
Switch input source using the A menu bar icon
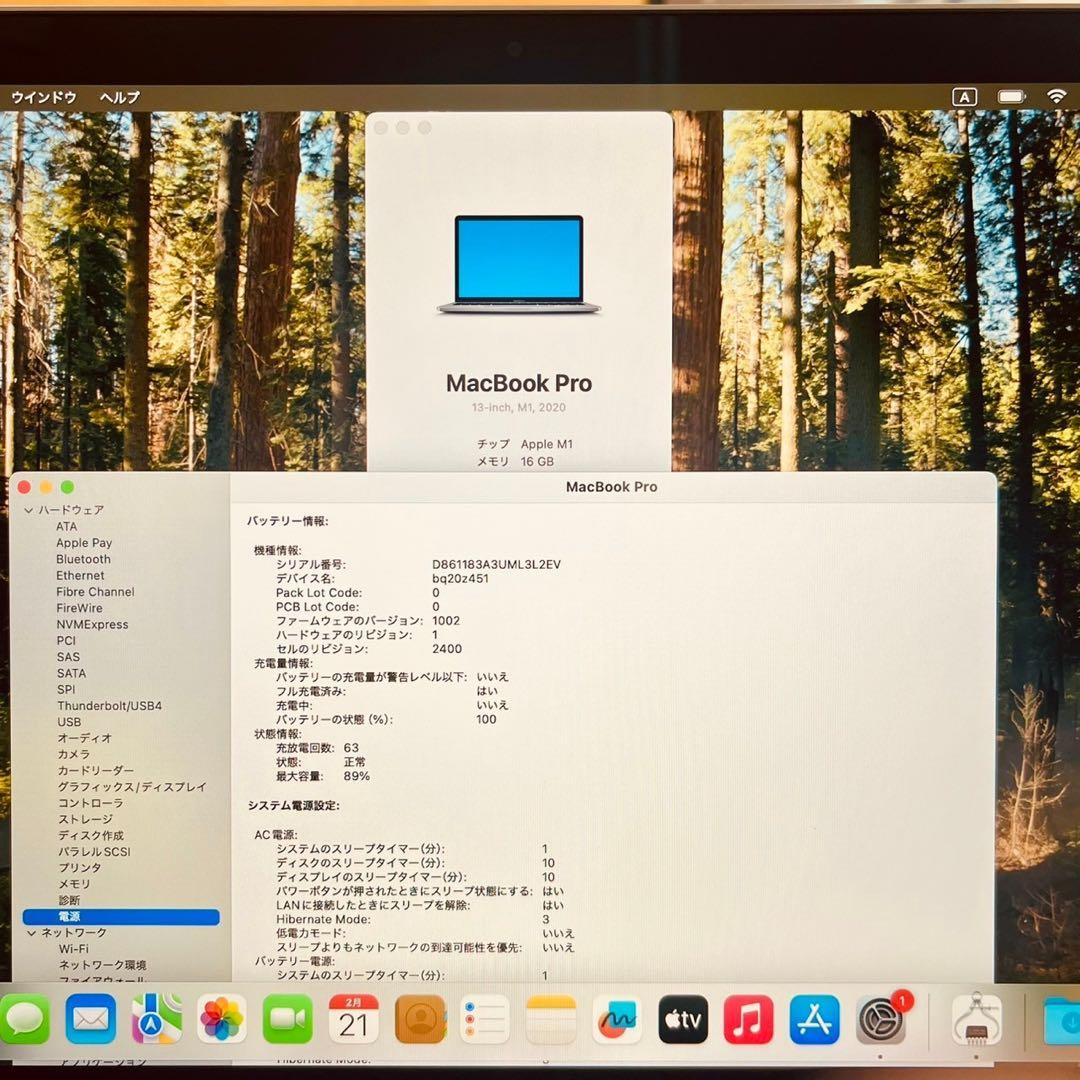963,97
